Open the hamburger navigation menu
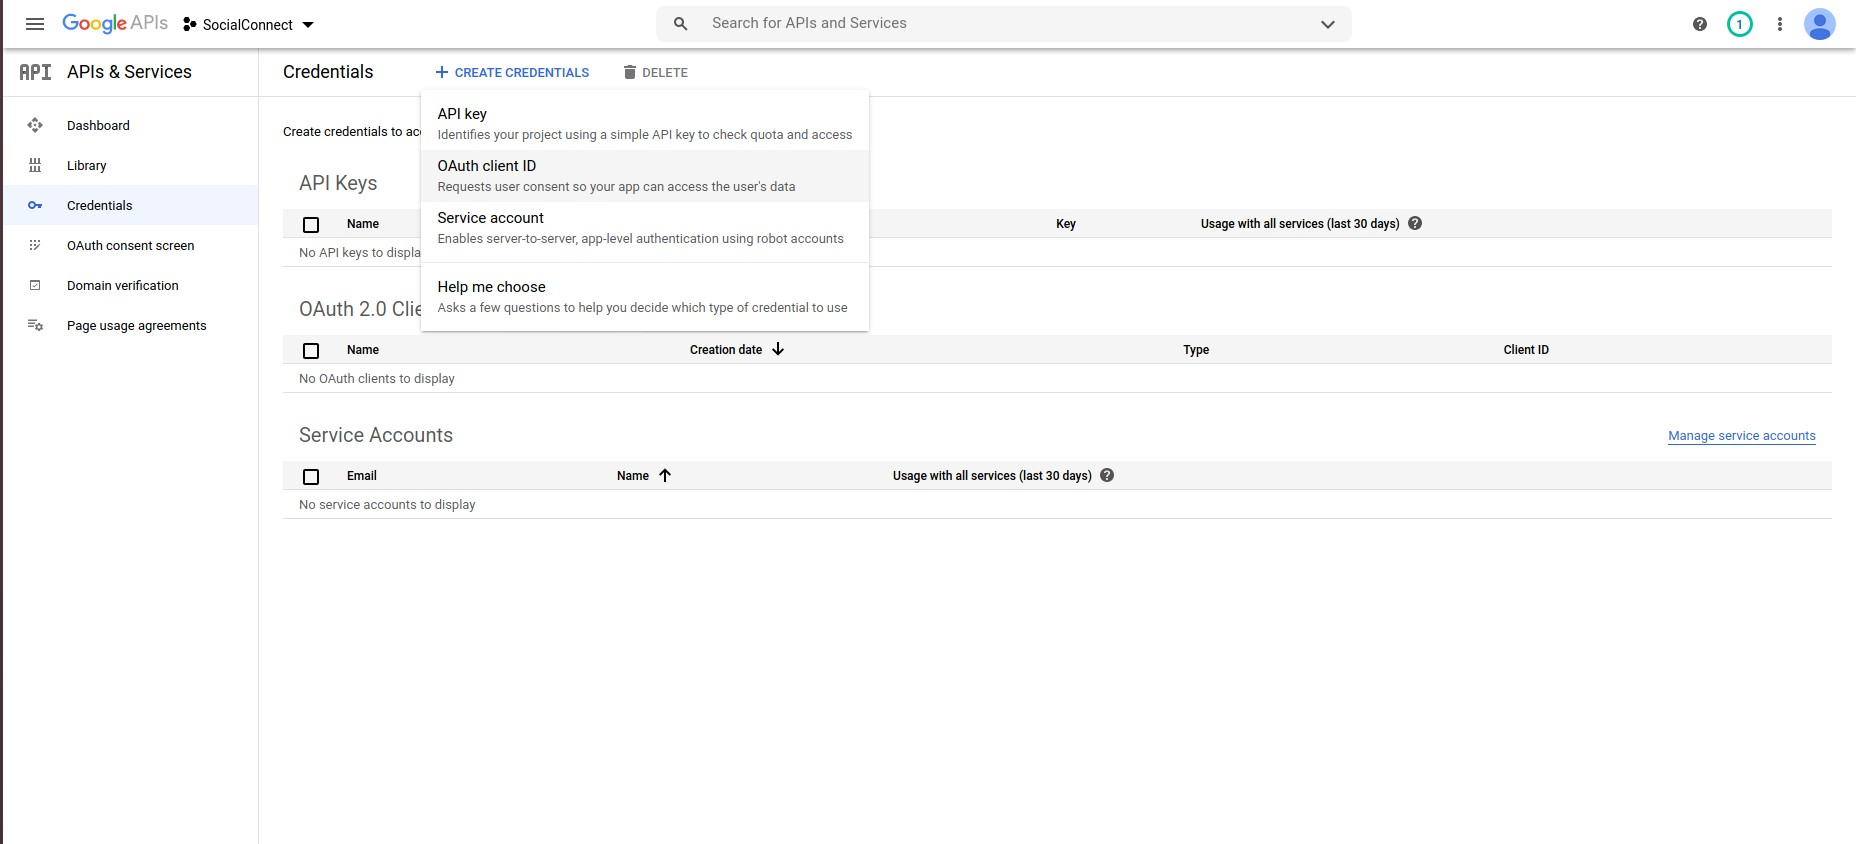This screenshot has width=1856, height=844. (35, 24)
